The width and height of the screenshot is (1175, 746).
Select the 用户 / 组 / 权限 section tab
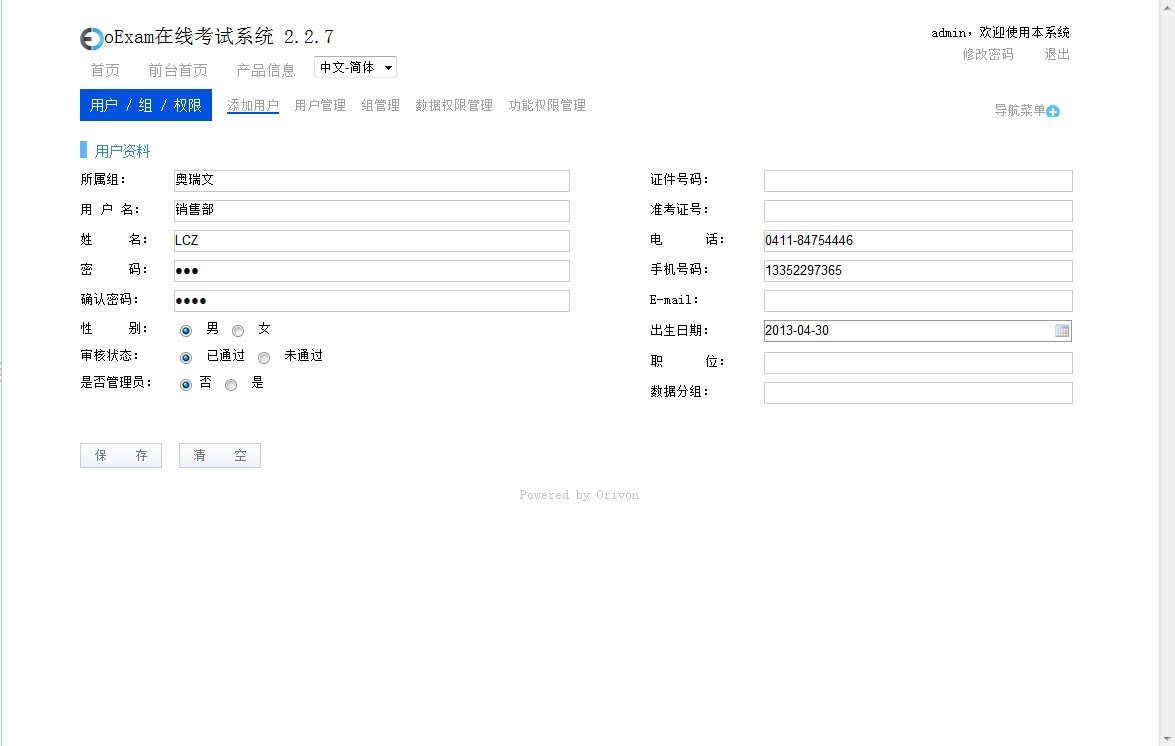coord(146,105)
